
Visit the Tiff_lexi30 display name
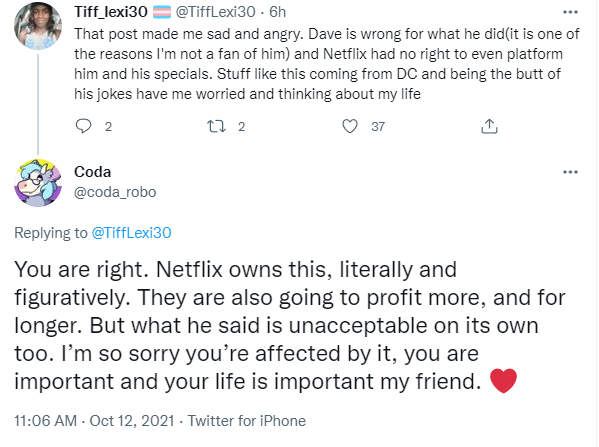click(x=111, y=12)
